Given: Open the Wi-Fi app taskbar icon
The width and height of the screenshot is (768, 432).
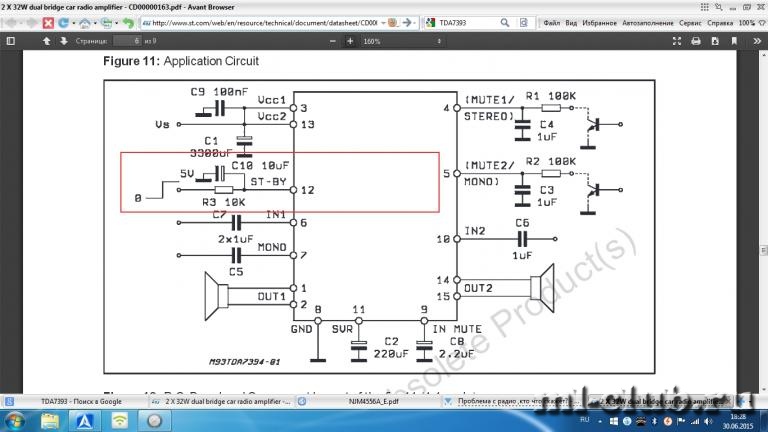Looking at the screenshot, I should tap(120, 421).
